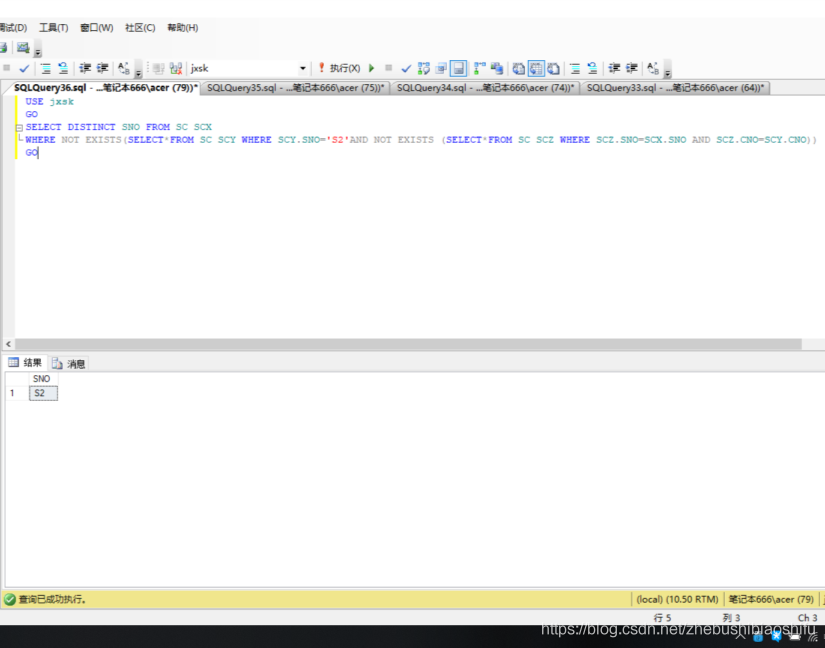Click the WHERE NOT EXISTS code line

[420, 139]
